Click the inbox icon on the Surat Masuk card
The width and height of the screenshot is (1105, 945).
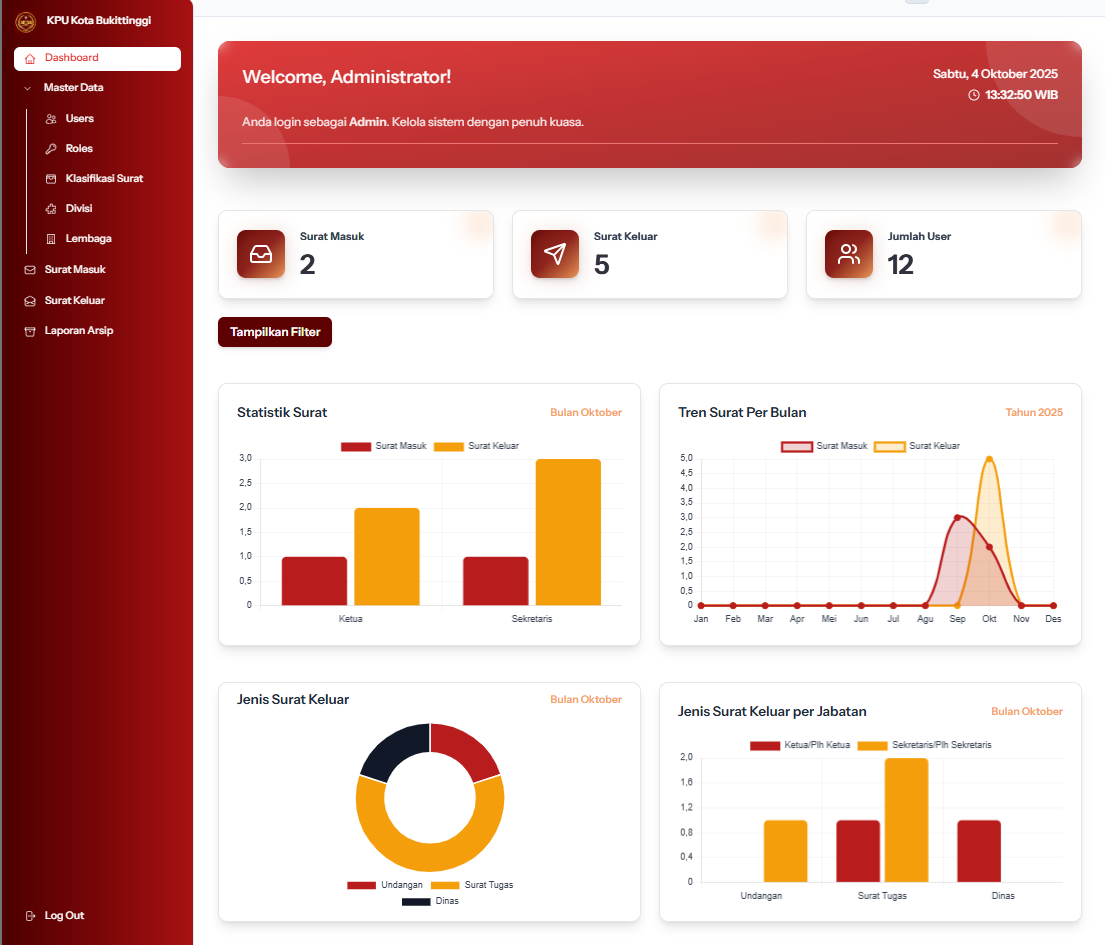pos(260,254)
